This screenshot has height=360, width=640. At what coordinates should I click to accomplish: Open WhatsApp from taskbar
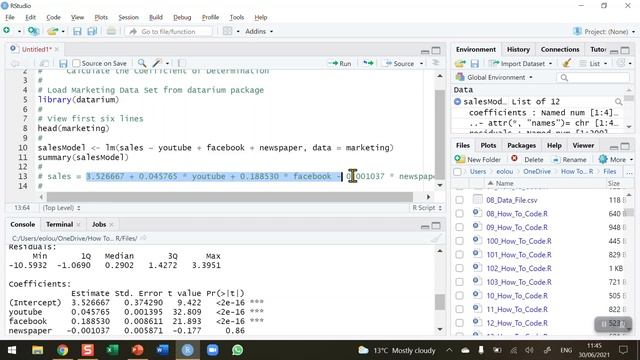coord(237,350)
